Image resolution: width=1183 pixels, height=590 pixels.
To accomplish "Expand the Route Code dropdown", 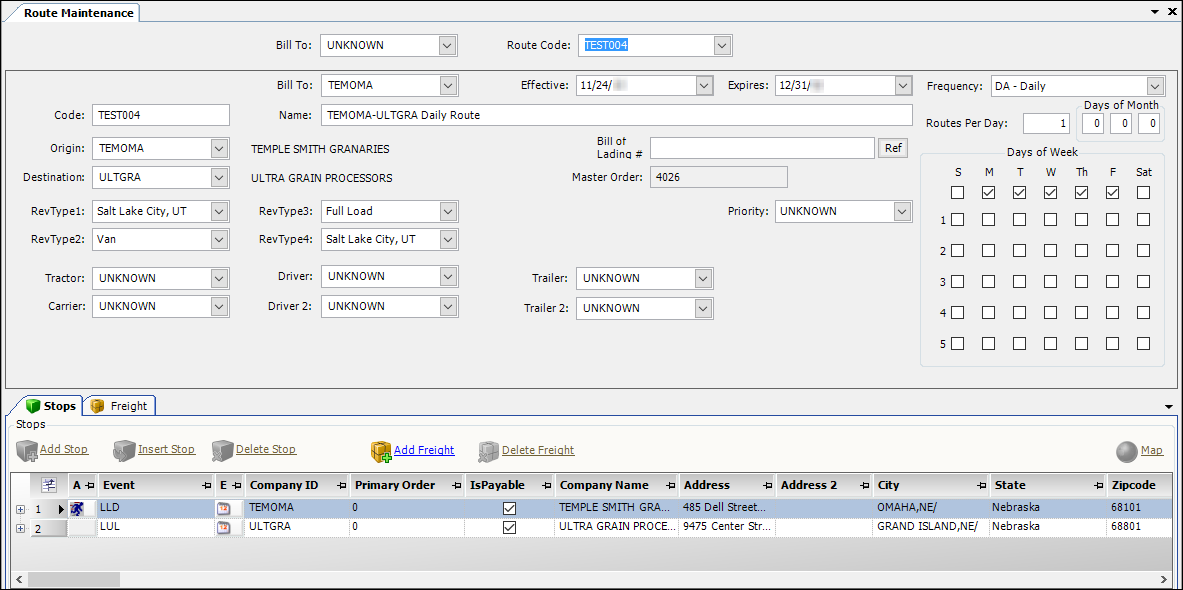I will pos(722,45).
